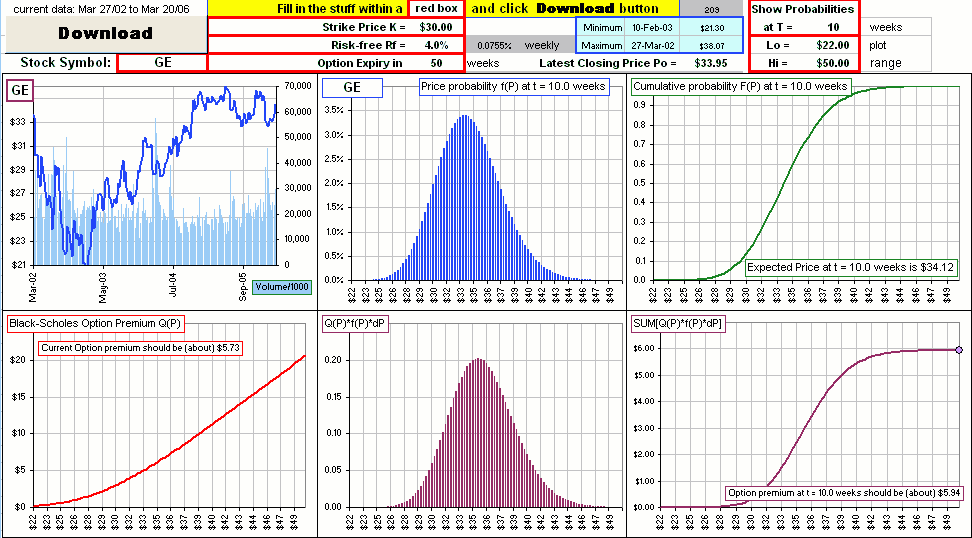Viewport: 972px width, 538px height.
Task: Click the 0.9 axis label on the cumulative chart
Action: tap(640, 105)
